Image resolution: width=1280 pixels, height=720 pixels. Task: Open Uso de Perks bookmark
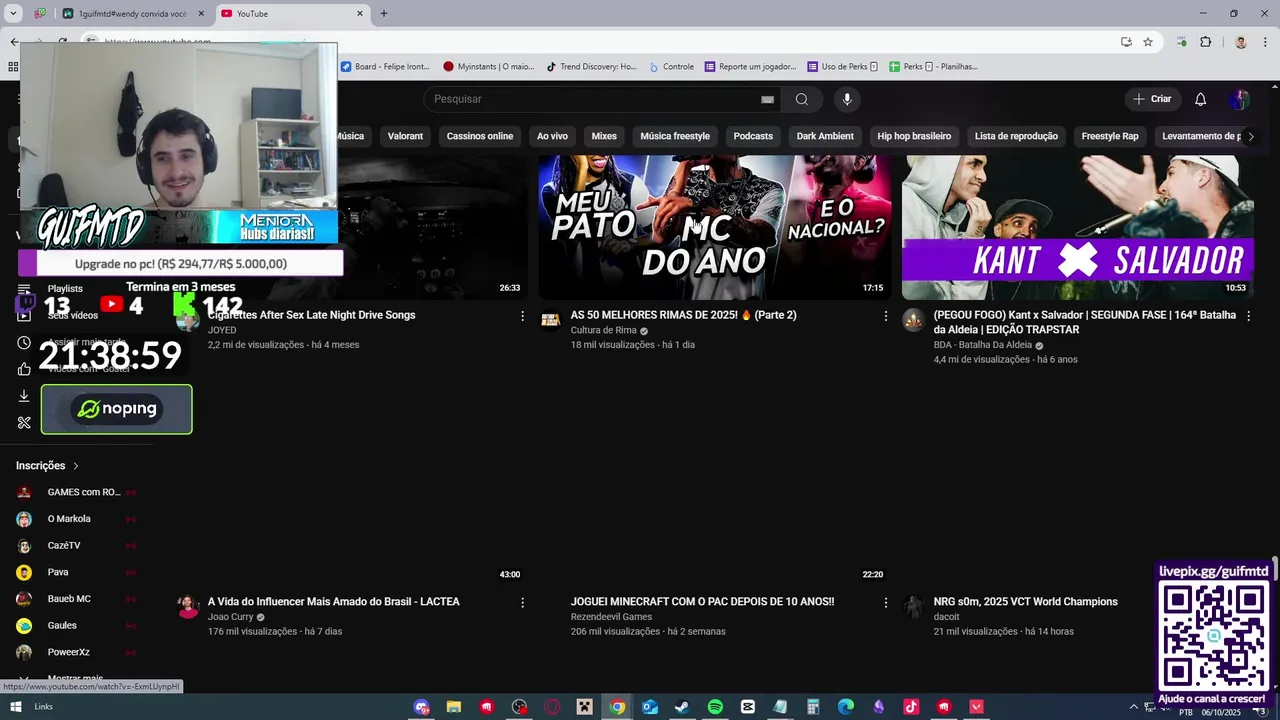tap(842, 67)
